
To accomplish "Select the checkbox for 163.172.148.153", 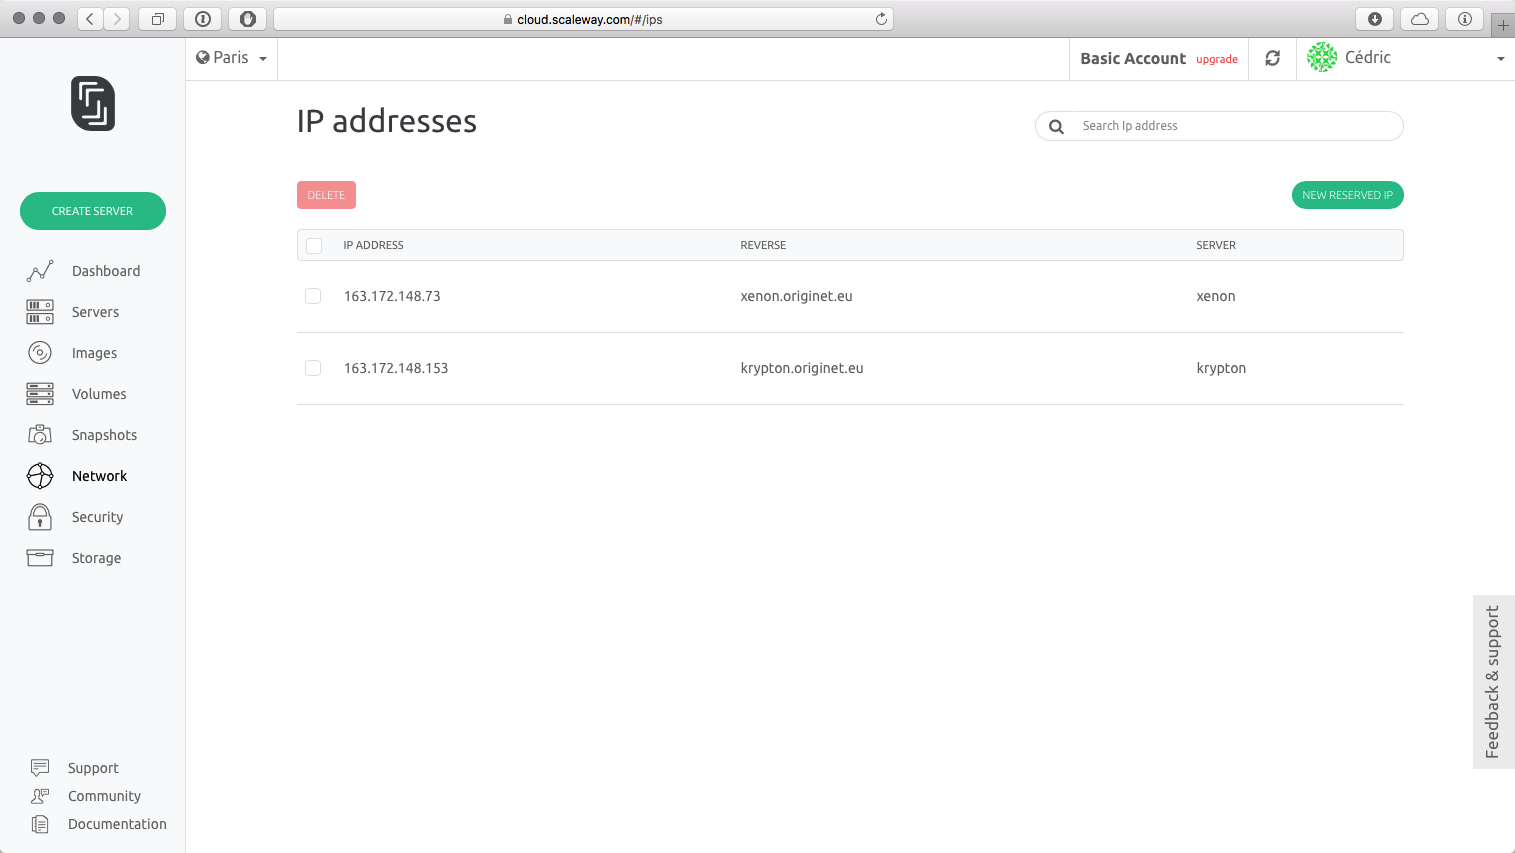I will point(313,368).
